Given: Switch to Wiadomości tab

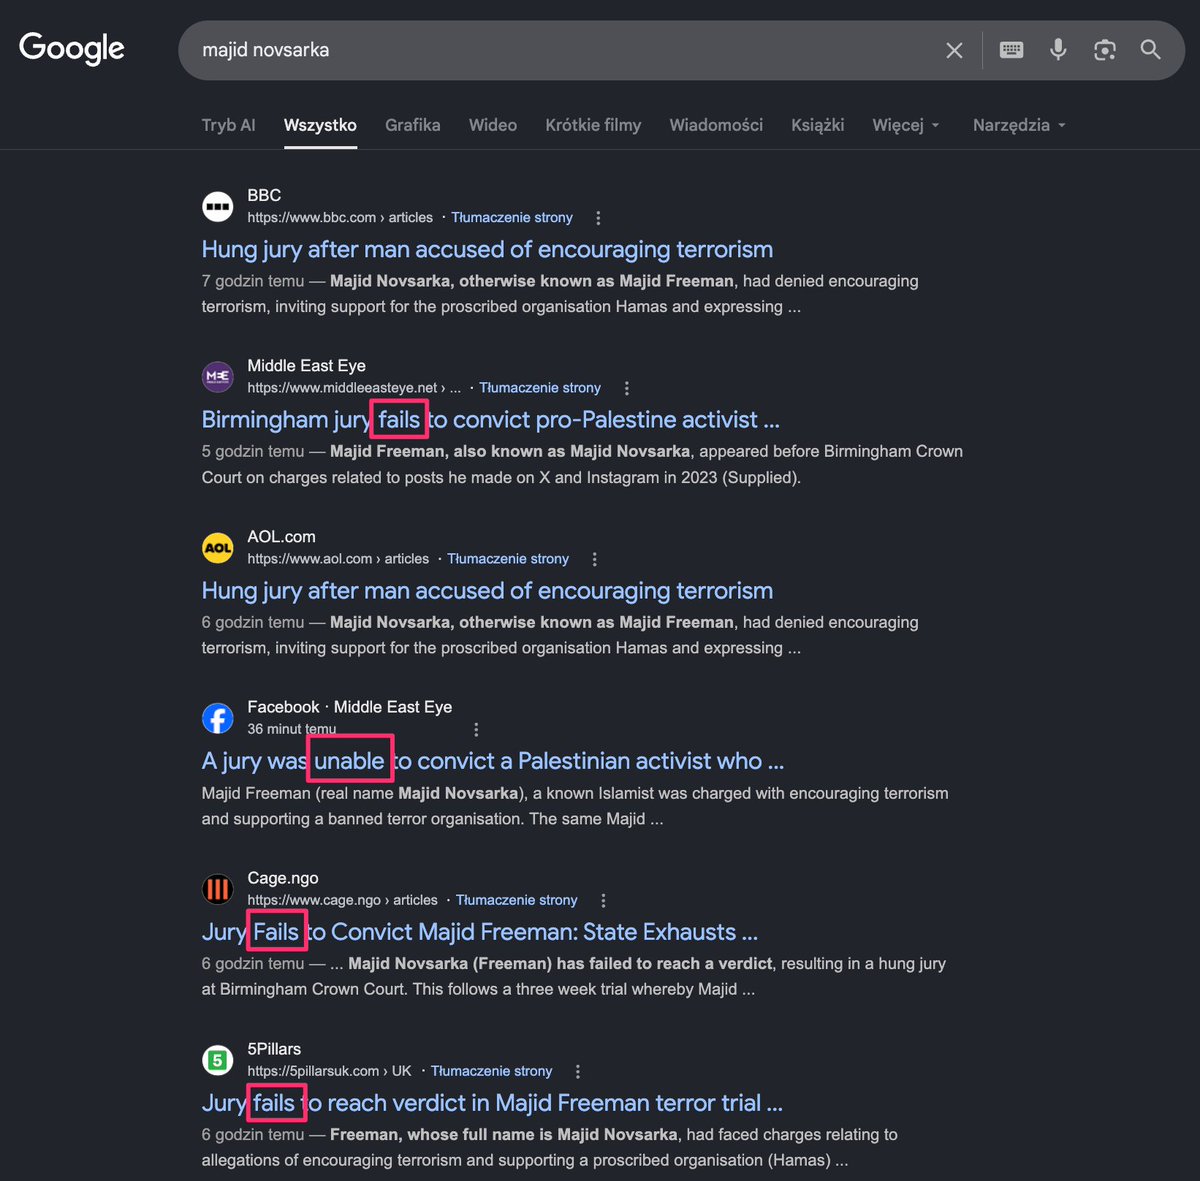Looking at the screenshot, I should tap(716, 125).
